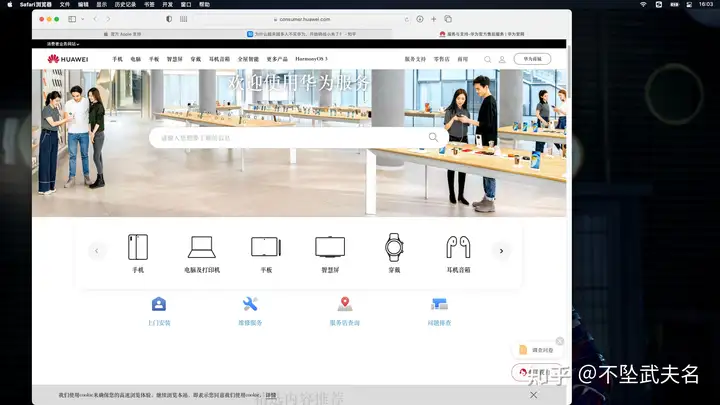Open the 智慧屏 nav menu item

pyautogui.click(x=174, y=59)
